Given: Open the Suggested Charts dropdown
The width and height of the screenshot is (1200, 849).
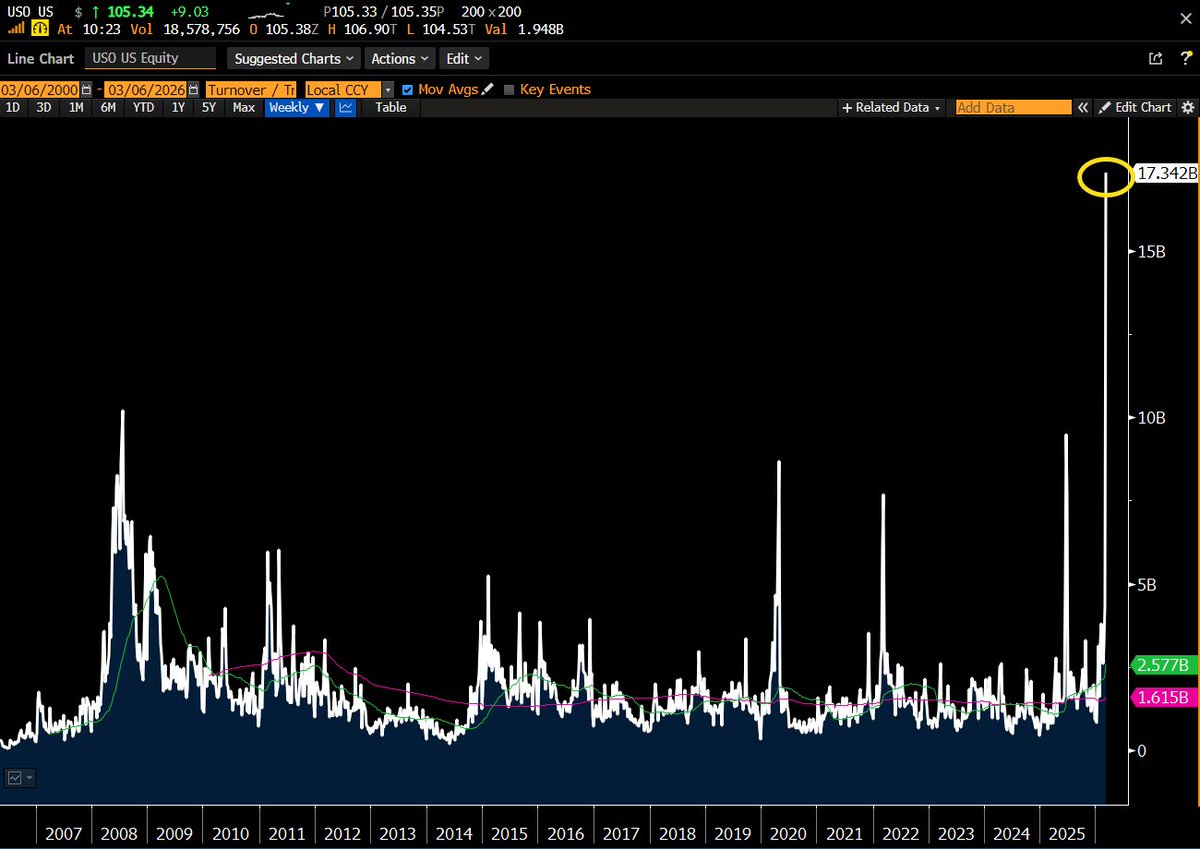Looking at the screenshot, I should [x=293, y=59].
